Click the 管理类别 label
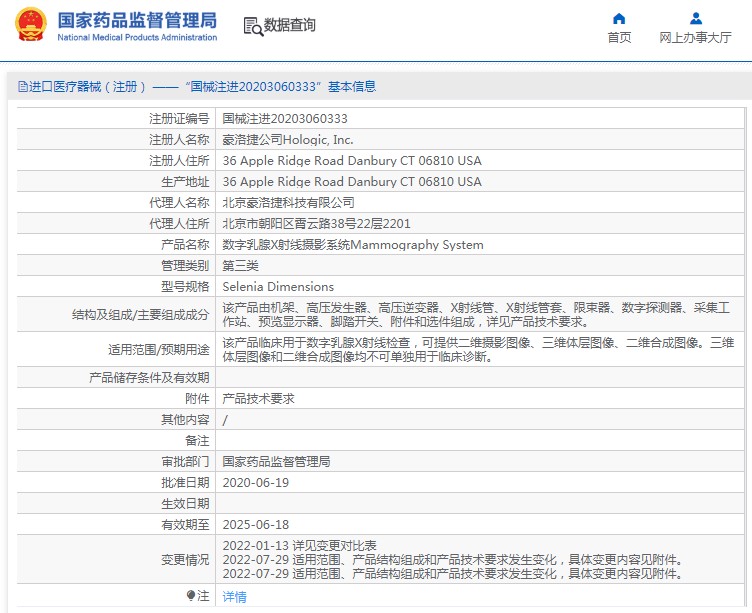Screen dimensions: 752x613 (x=185, y=266)
